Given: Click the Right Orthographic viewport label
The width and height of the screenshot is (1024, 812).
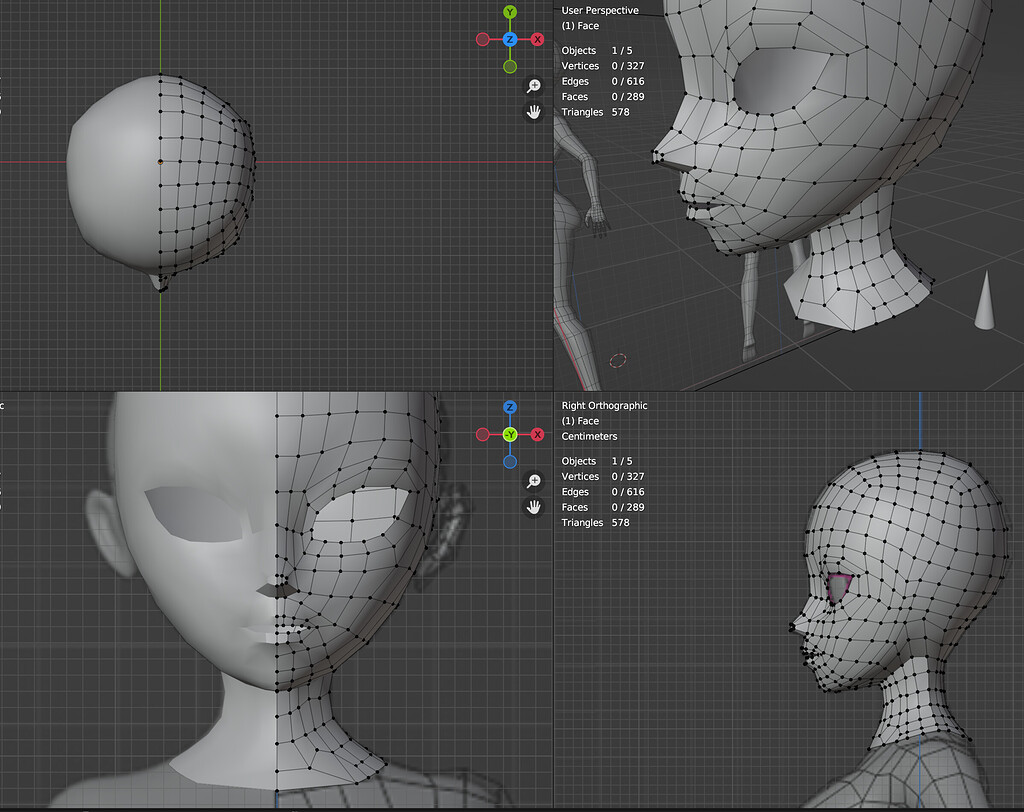Looking at the screenshot, I should [x=603, y=406].
